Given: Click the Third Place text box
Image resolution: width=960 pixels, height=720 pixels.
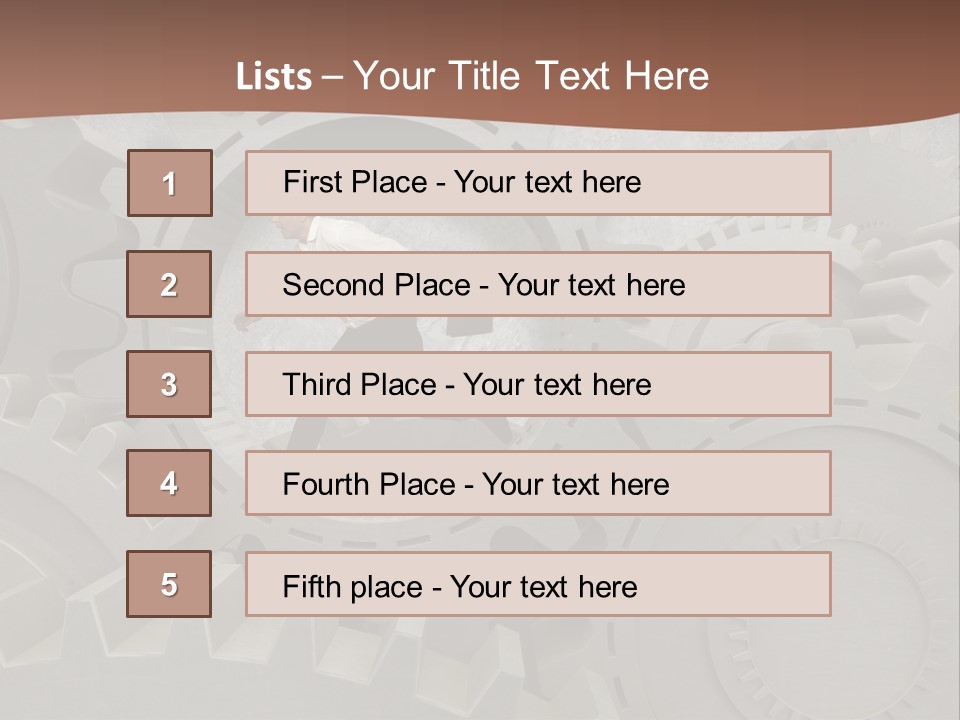Looking at the screenshot, I should (x=538, y=384).
